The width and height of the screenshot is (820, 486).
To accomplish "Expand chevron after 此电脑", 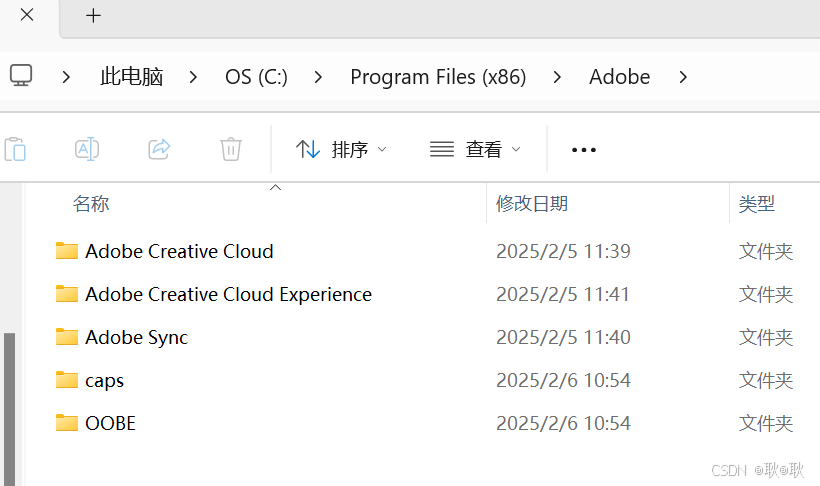I will (x=193, y=77).
